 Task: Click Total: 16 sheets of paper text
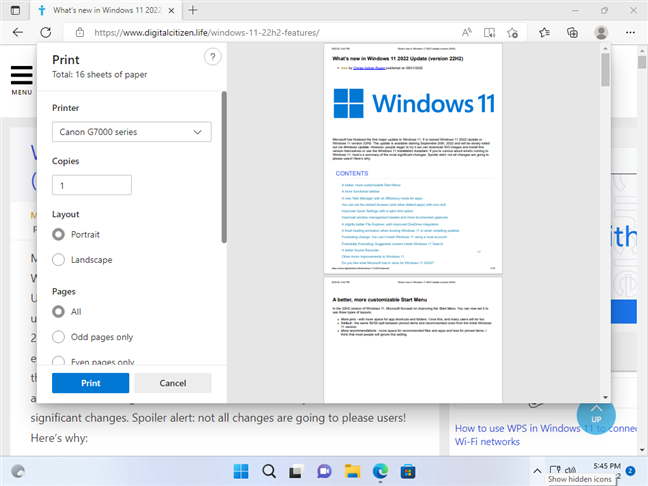(100, 74)
